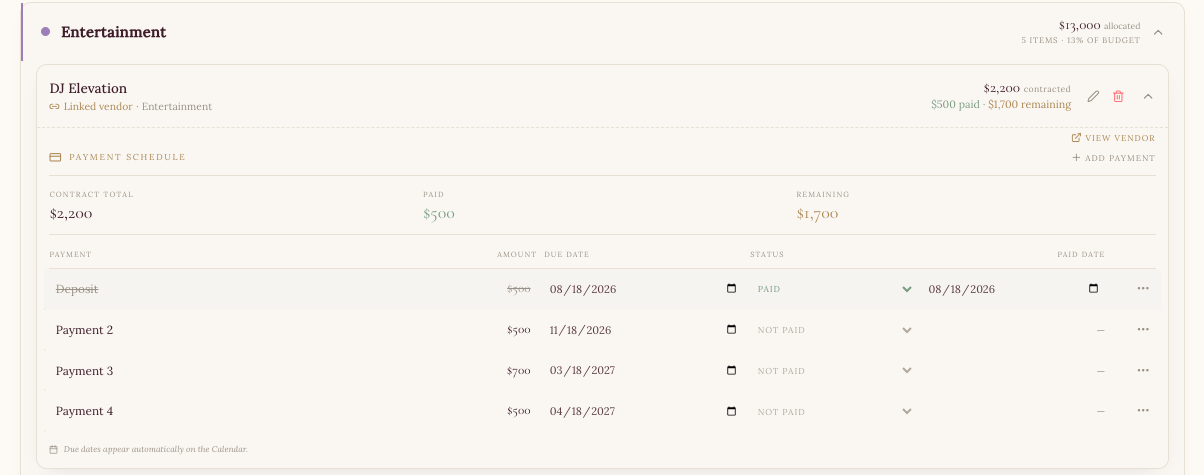Viewport: 1204px width, 475px height.
Task: Open the Payment 4 status dropdown
Action: click(x=835, y=411)
